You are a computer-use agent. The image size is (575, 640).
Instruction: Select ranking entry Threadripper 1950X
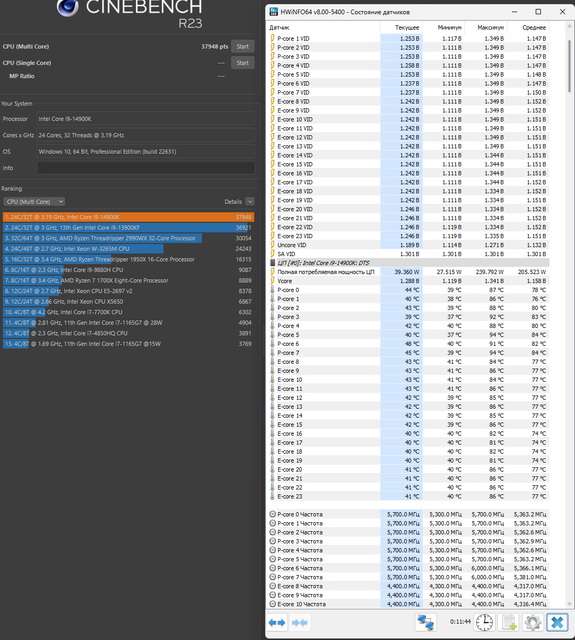[x=128, y=259]
